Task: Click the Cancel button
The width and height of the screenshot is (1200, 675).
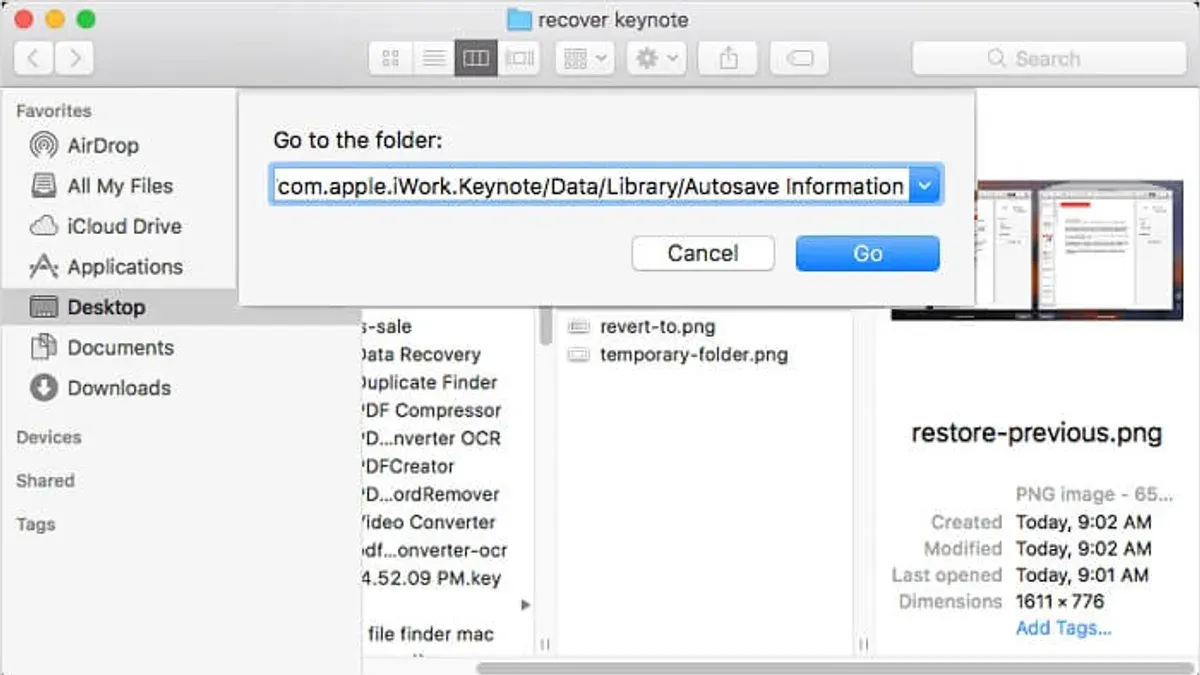Action: (703, 253)
